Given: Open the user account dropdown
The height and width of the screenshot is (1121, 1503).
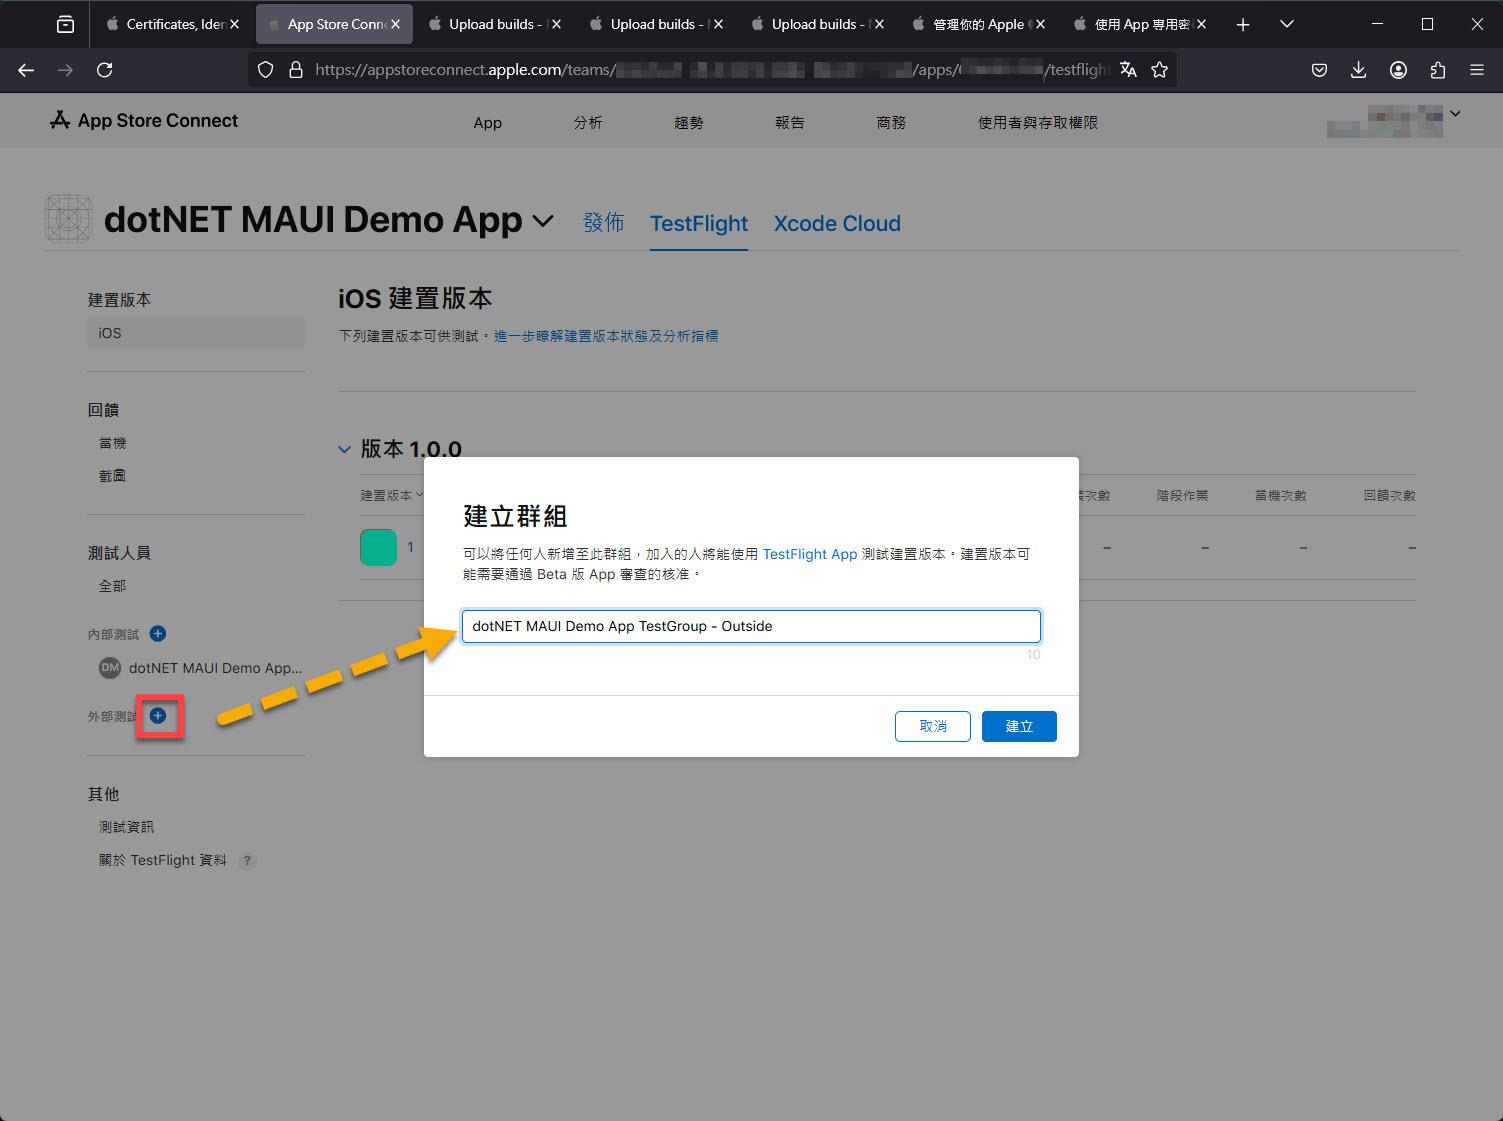Looking at the screenshot, I should [1455, 114].
